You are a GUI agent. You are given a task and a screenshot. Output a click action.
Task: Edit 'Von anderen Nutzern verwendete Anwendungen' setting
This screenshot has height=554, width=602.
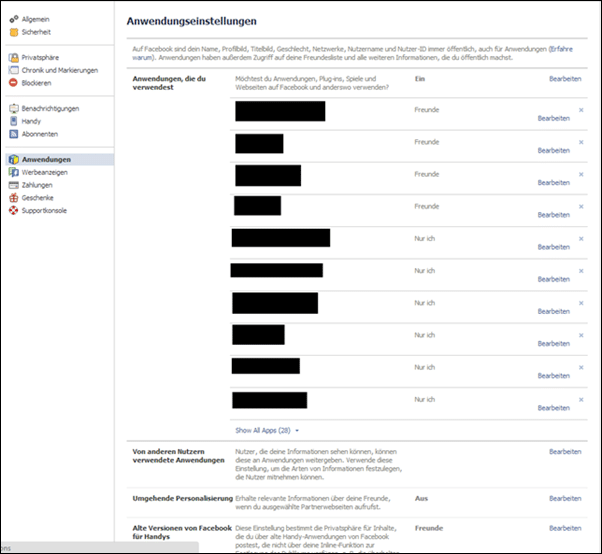click(x=565, y=451)
